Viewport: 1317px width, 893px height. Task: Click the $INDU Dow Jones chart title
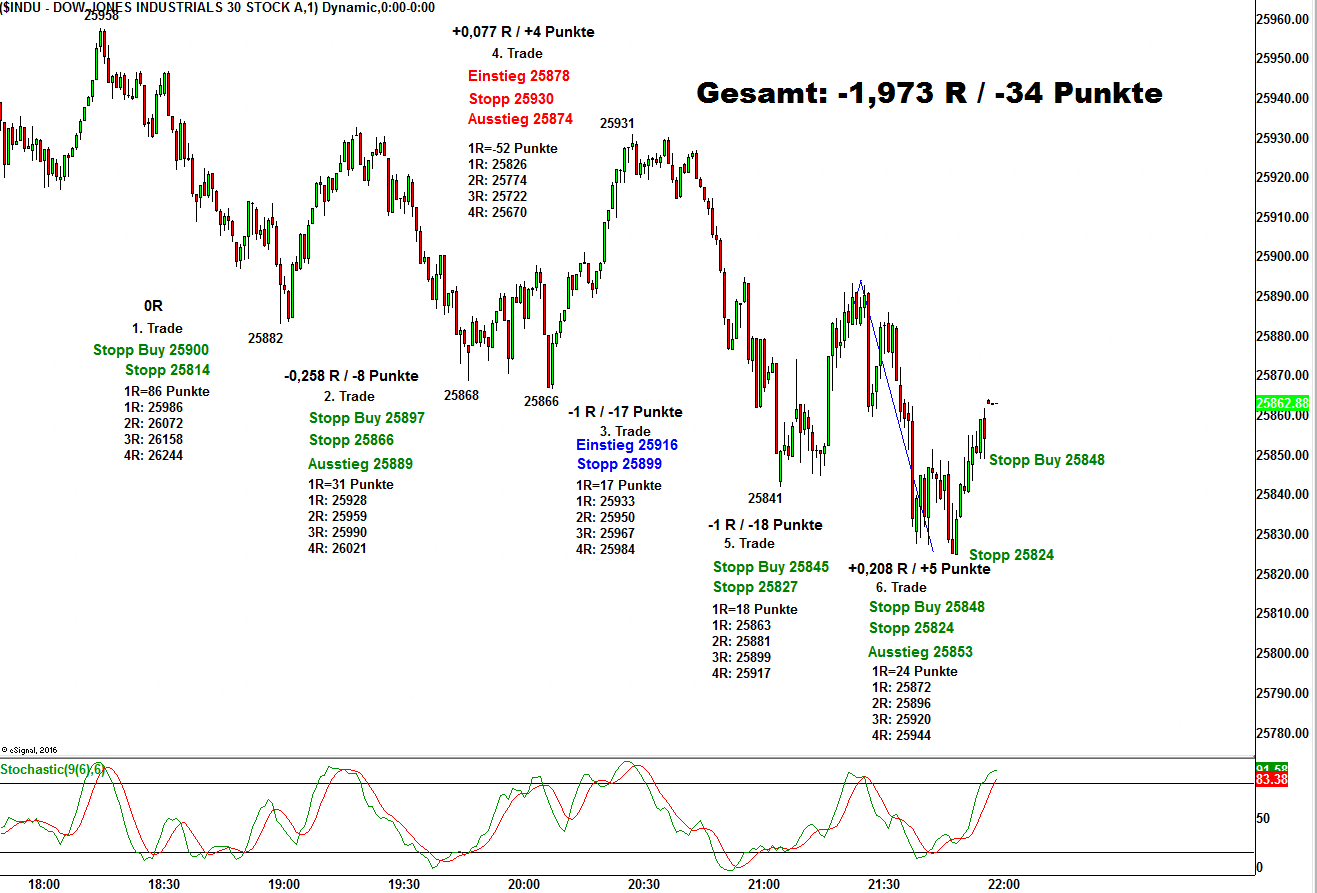217,7
